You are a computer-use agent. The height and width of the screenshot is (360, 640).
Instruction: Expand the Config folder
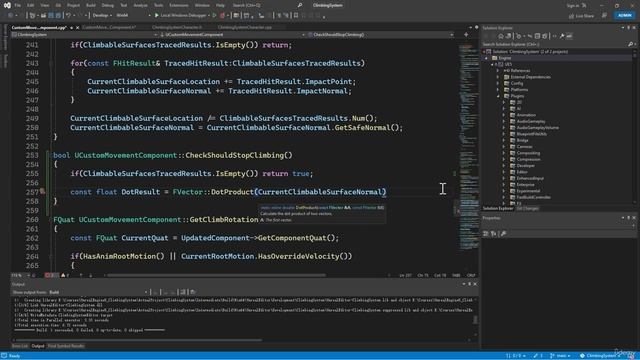click(498, 83)
